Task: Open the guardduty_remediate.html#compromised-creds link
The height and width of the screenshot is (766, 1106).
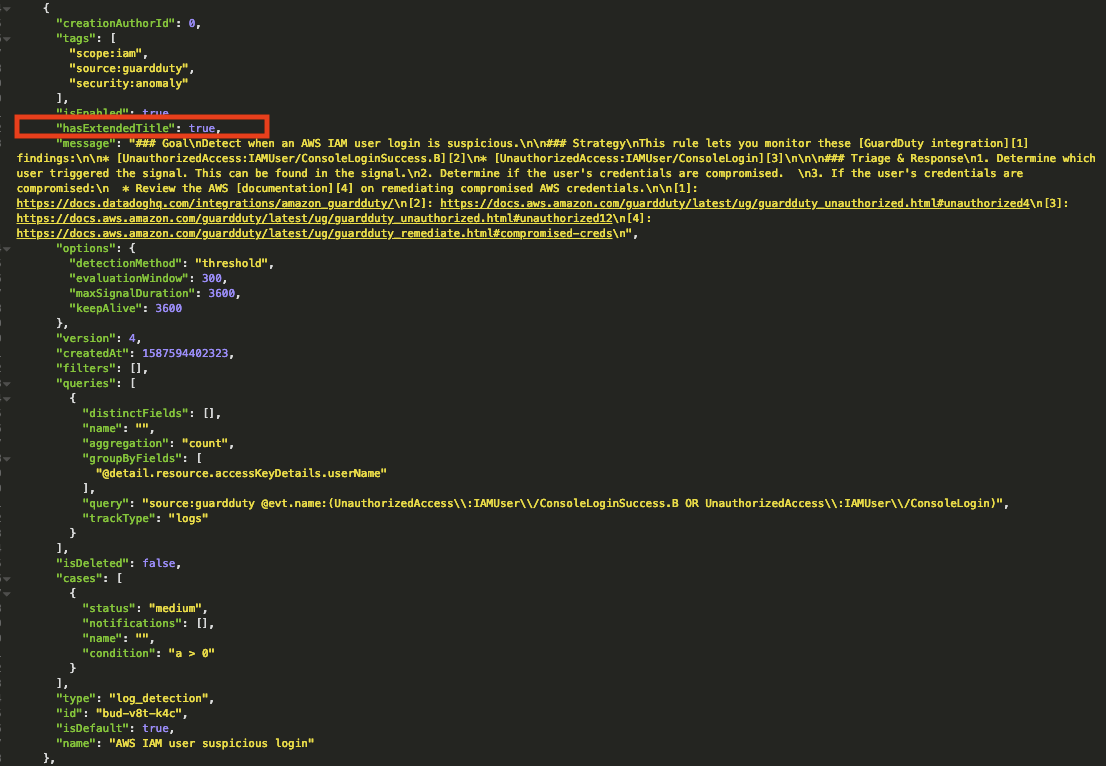Action: pos(315,233)
